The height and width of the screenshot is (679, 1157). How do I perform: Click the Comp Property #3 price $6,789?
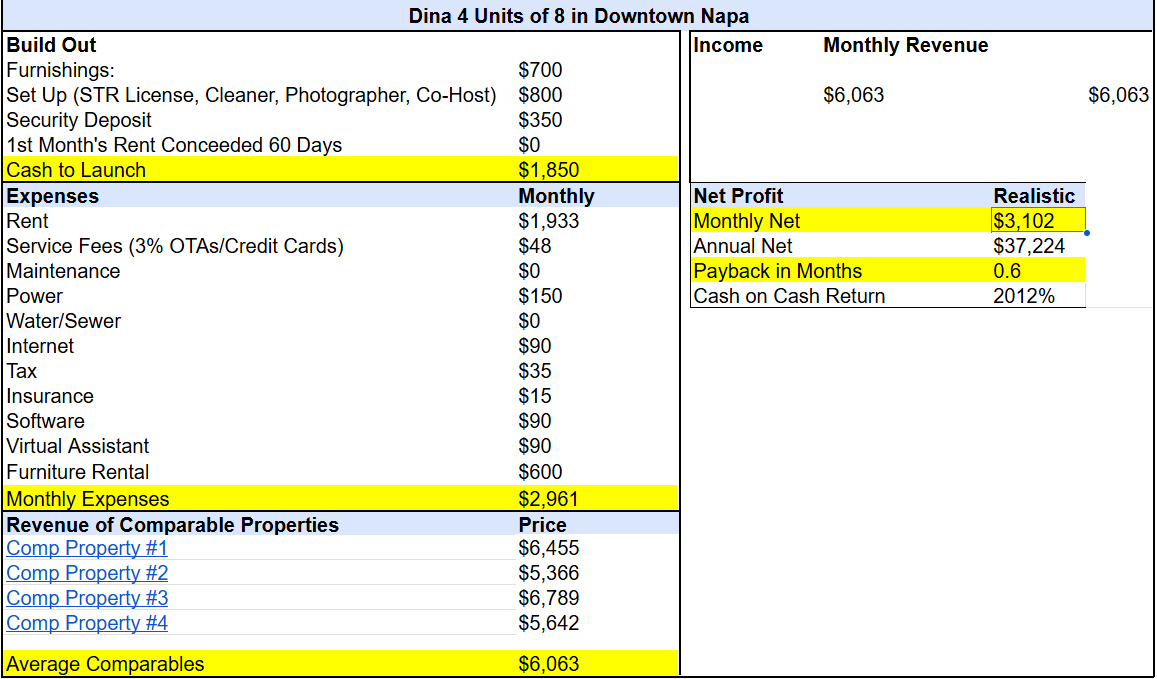click(x=548, y=598)
